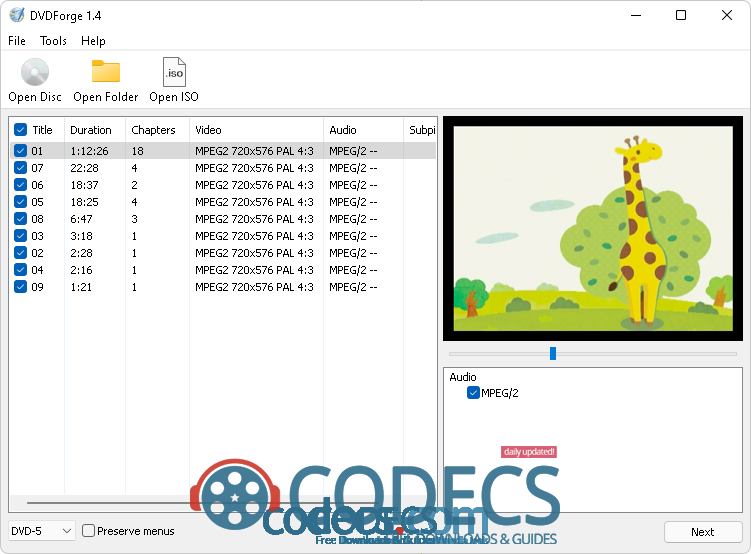Open the Help menu
The height and width of the screenshot is (554, 751).
[93, 41]
